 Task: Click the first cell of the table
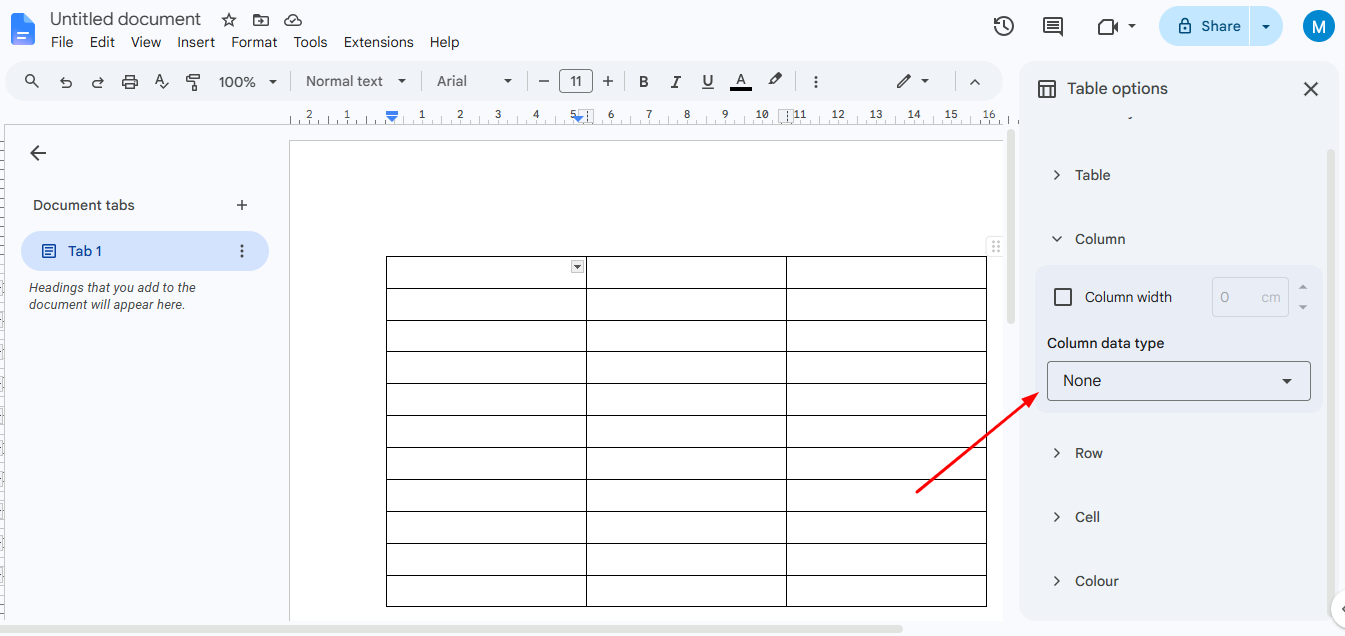pos(486,272)
